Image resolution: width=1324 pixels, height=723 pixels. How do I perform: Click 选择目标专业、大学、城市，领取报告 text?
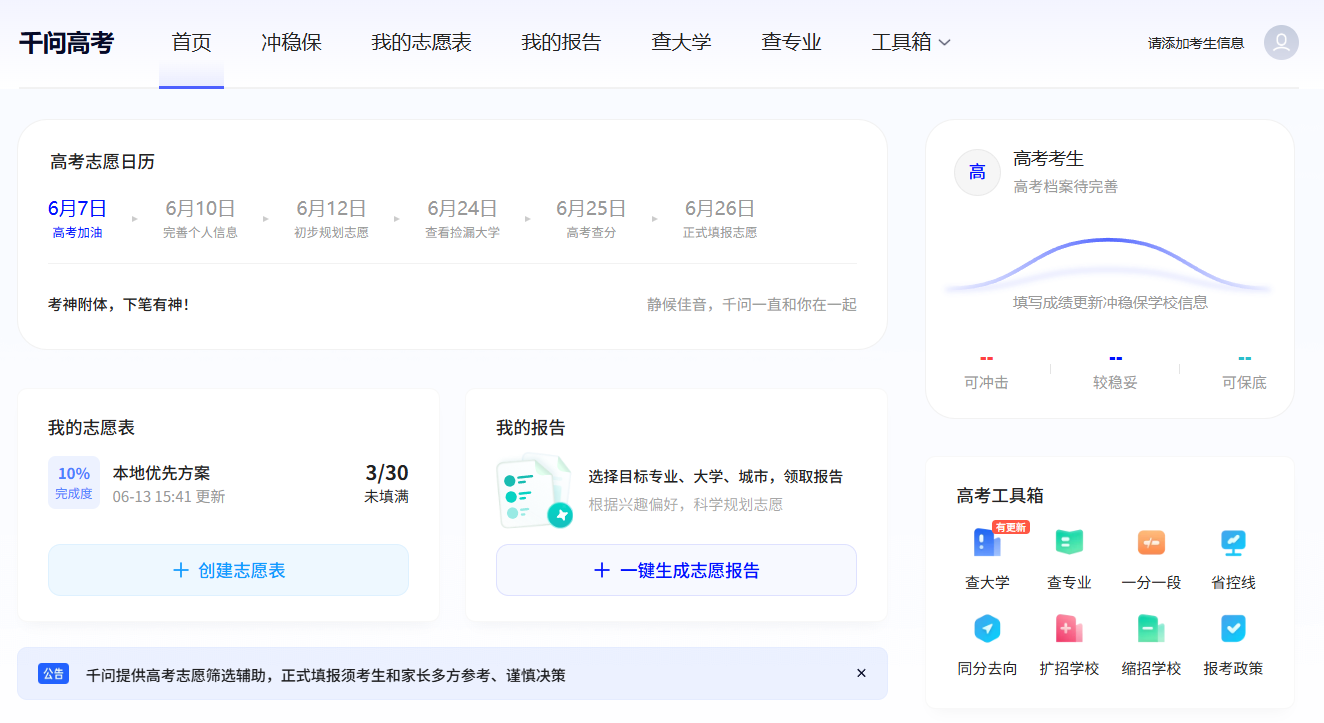click(715, 477)
